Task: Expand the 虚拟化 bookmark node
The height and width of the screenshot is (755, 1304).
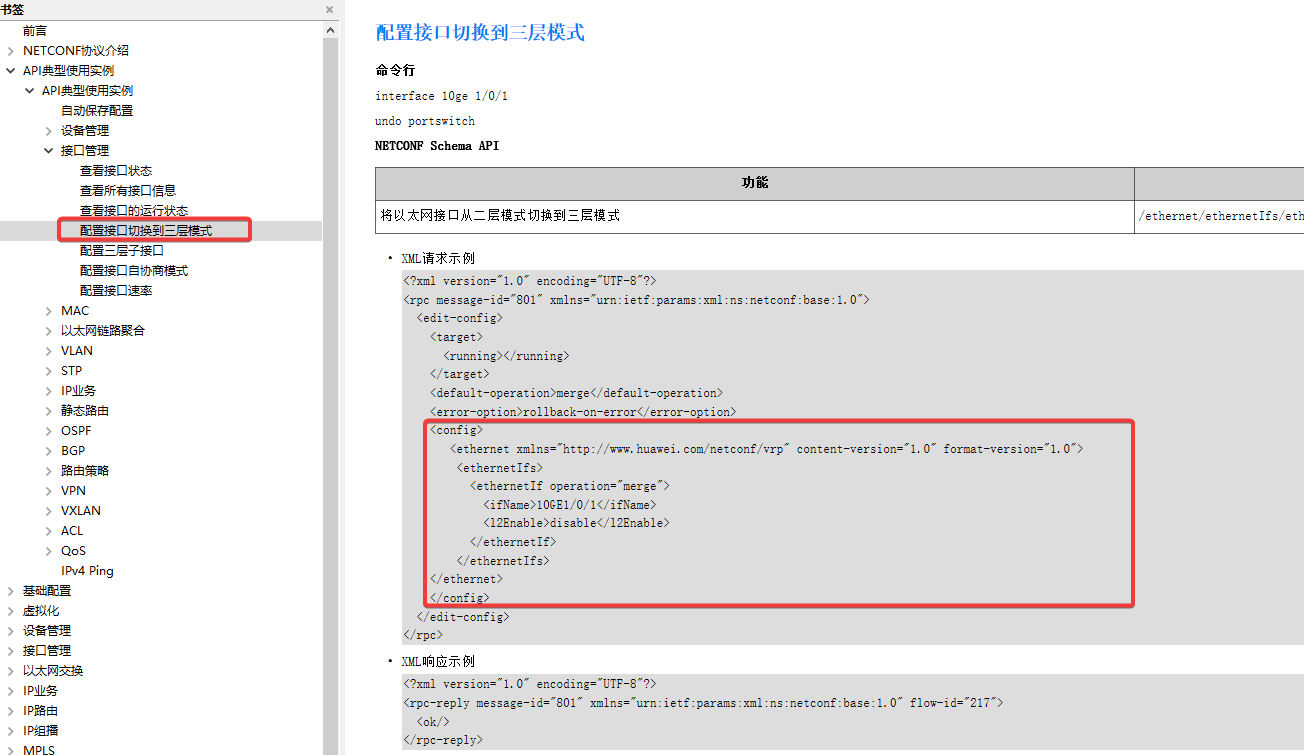Action: pyautogui.click(x=10, y=611)
